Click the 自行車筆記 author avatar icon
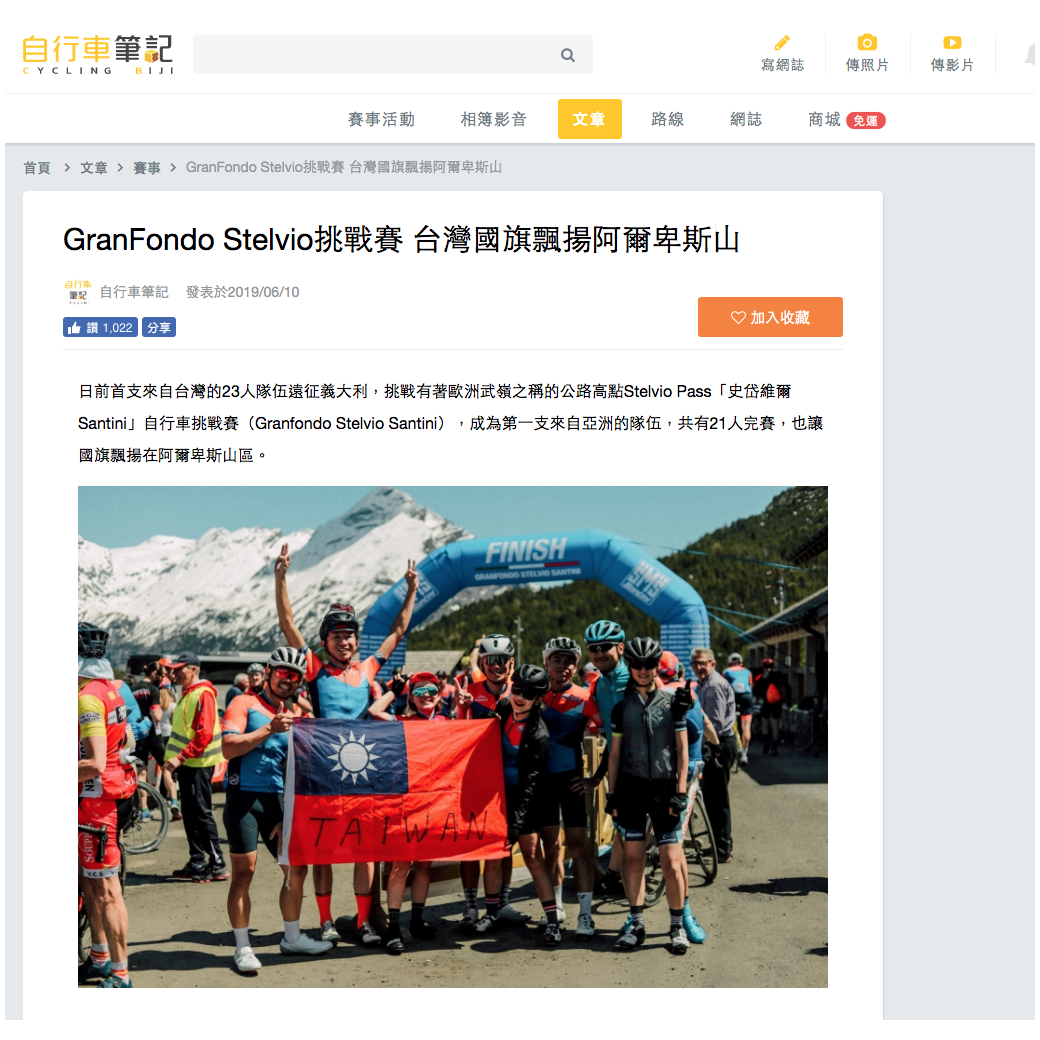The width and height of the screenshot is (1040, 1040). point(78,292)
